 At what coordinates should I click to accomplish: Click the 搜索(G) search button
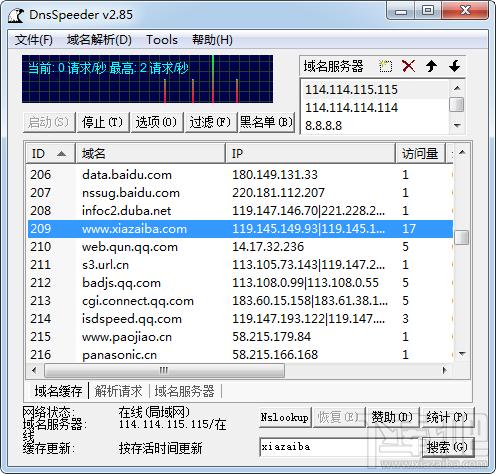[x=447, y=447]
